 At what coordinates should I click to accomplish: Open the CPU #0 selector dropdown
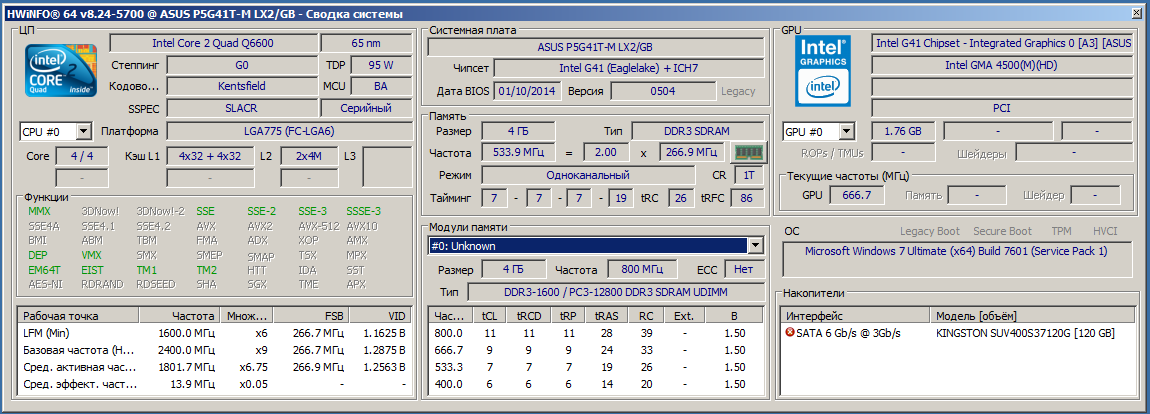point(83,131)
